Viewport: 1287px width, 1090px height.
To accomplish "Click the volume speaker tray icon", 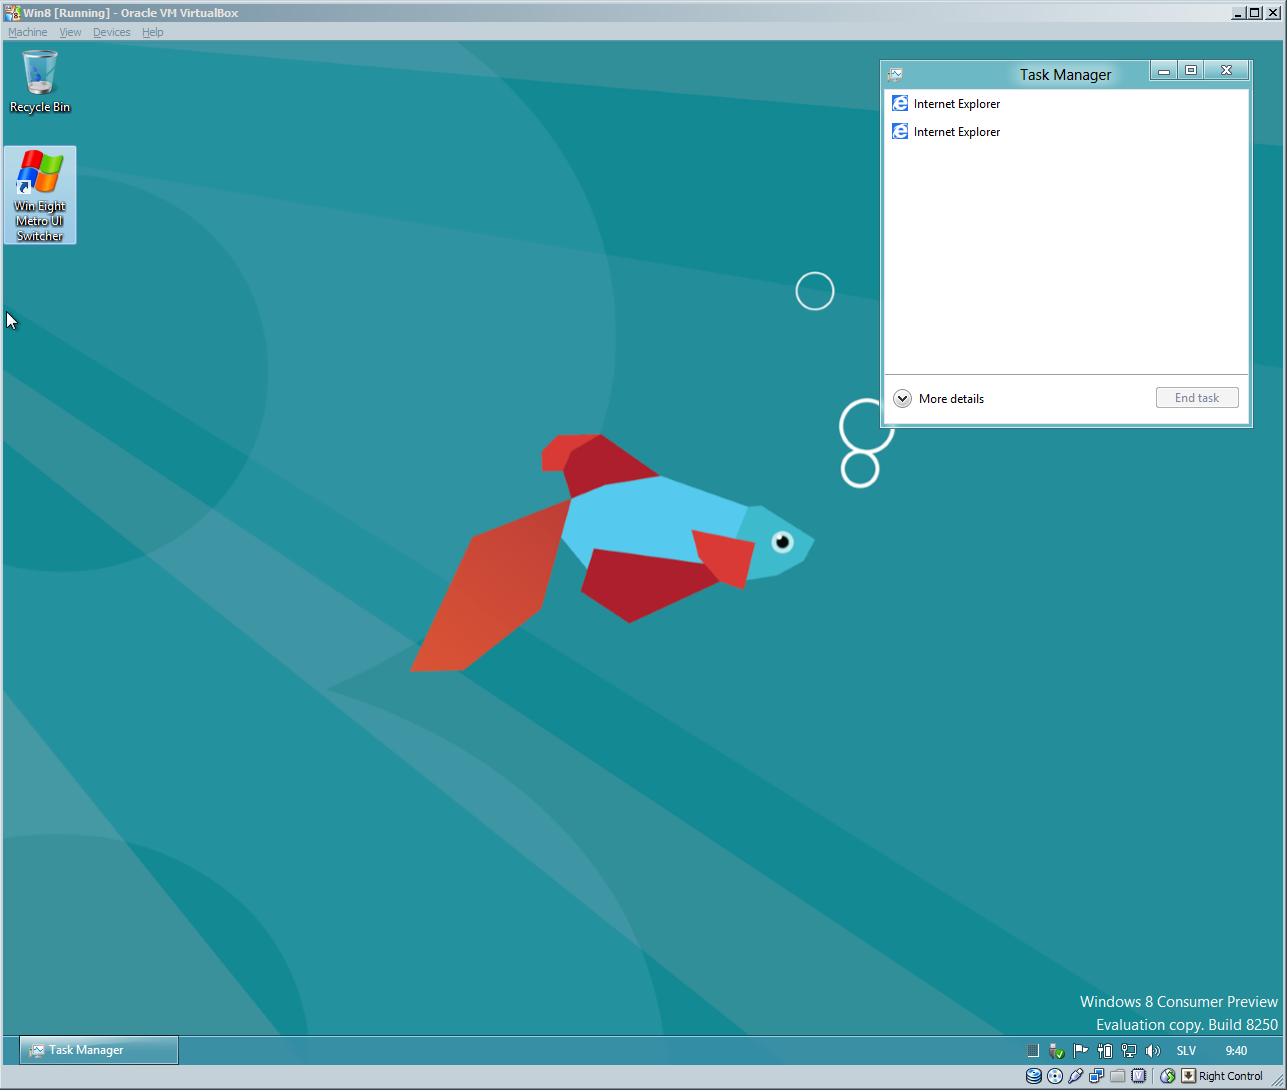I will click(x=1152, y=1051).
